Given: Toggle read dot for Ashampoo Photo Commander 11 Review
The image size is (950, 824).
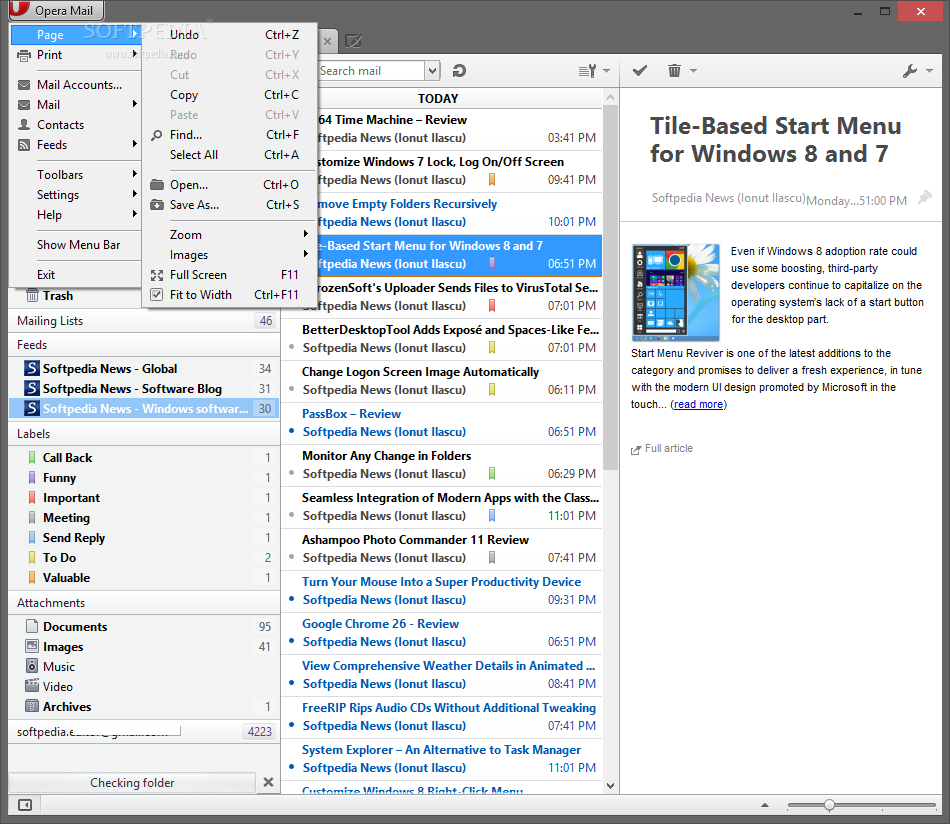Looking at the screenshot, I should 291,557.
